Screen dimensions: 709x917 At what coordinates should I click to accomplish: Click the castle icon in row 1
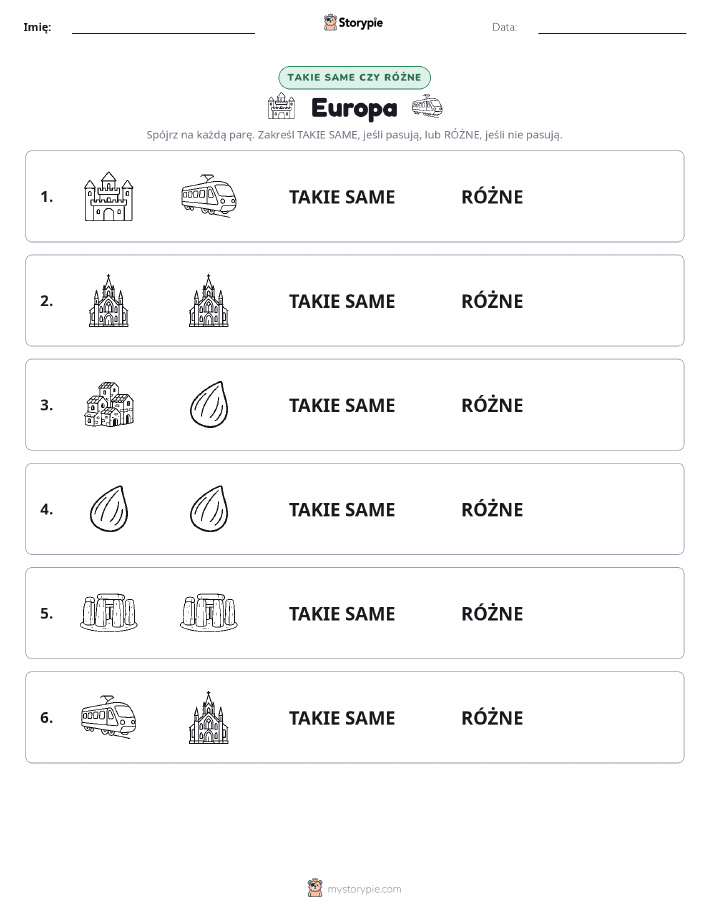click(x=109, y=196)
